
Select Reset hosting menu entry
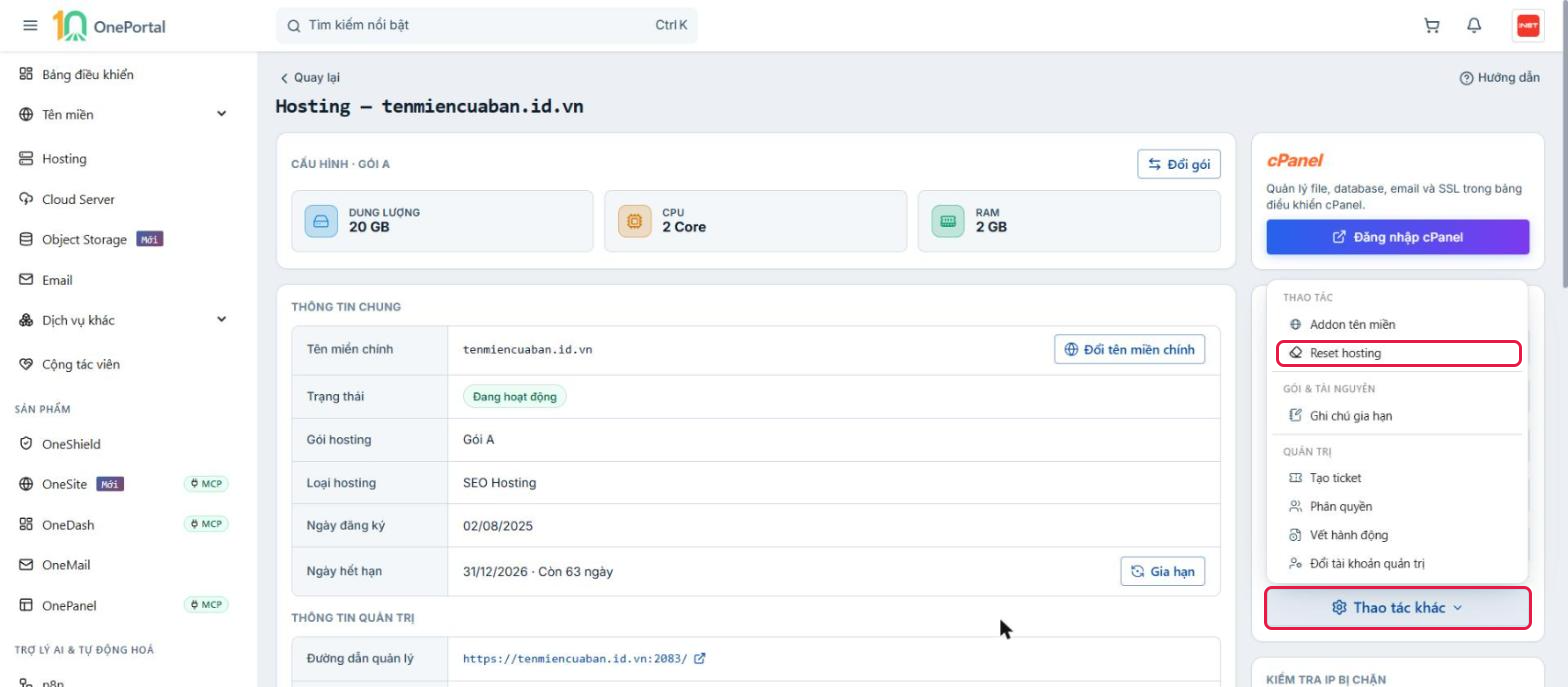pyautogui.click(x=1397, y=353)
